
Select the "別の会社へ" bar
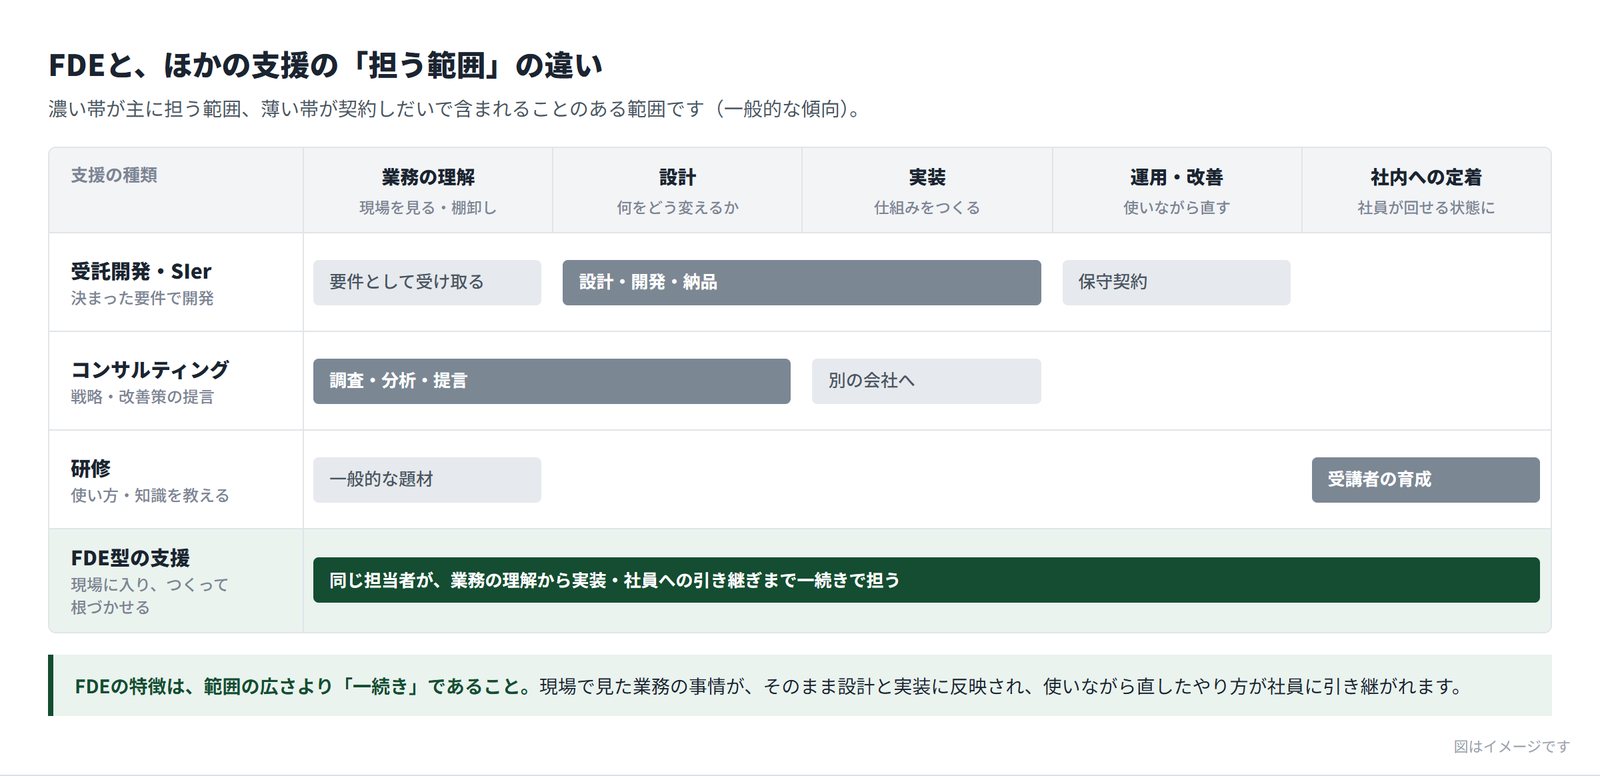click(926, 381)
